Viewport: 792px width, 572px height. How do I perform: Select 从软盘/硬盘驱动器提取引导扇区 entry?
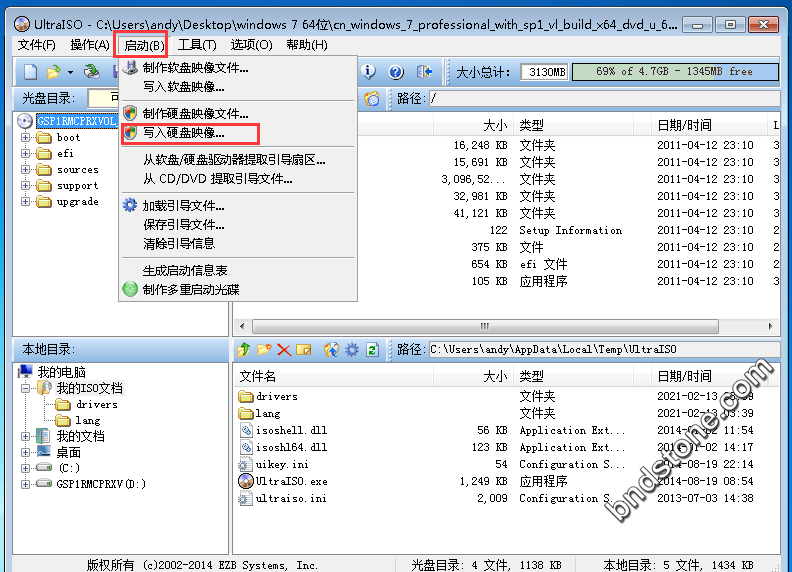pyautogui.click(x=238, y=160)
